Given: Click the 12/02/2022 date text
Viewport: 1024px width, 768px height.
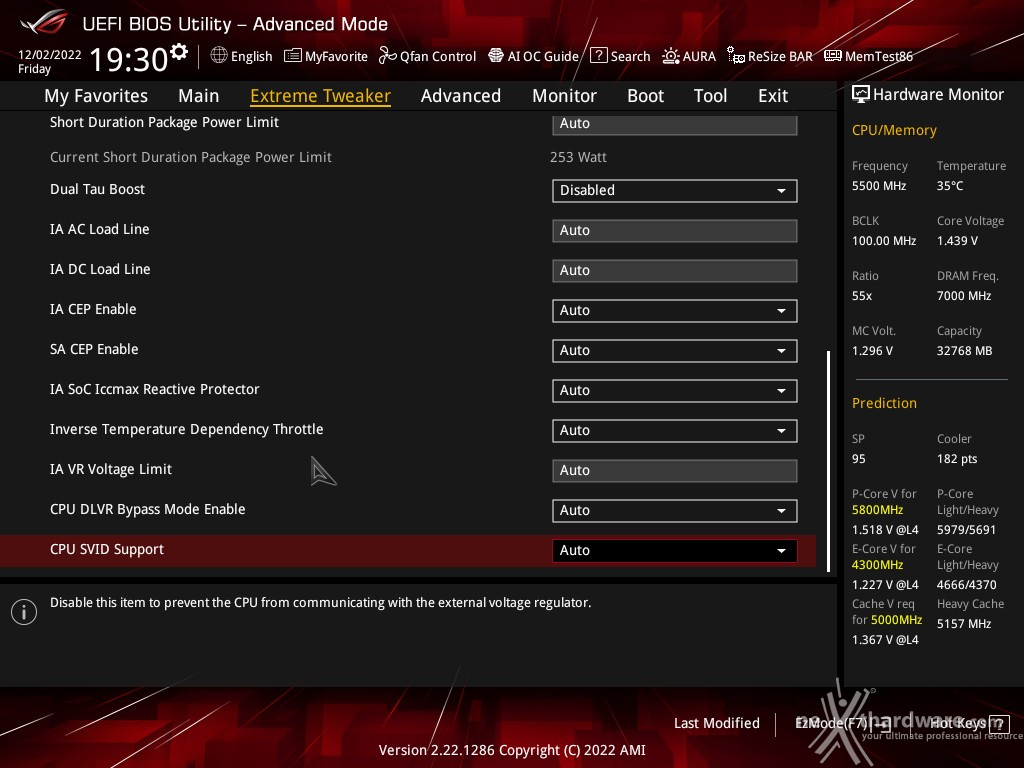Looking at the screenshot, I should (x=50, y=55).
